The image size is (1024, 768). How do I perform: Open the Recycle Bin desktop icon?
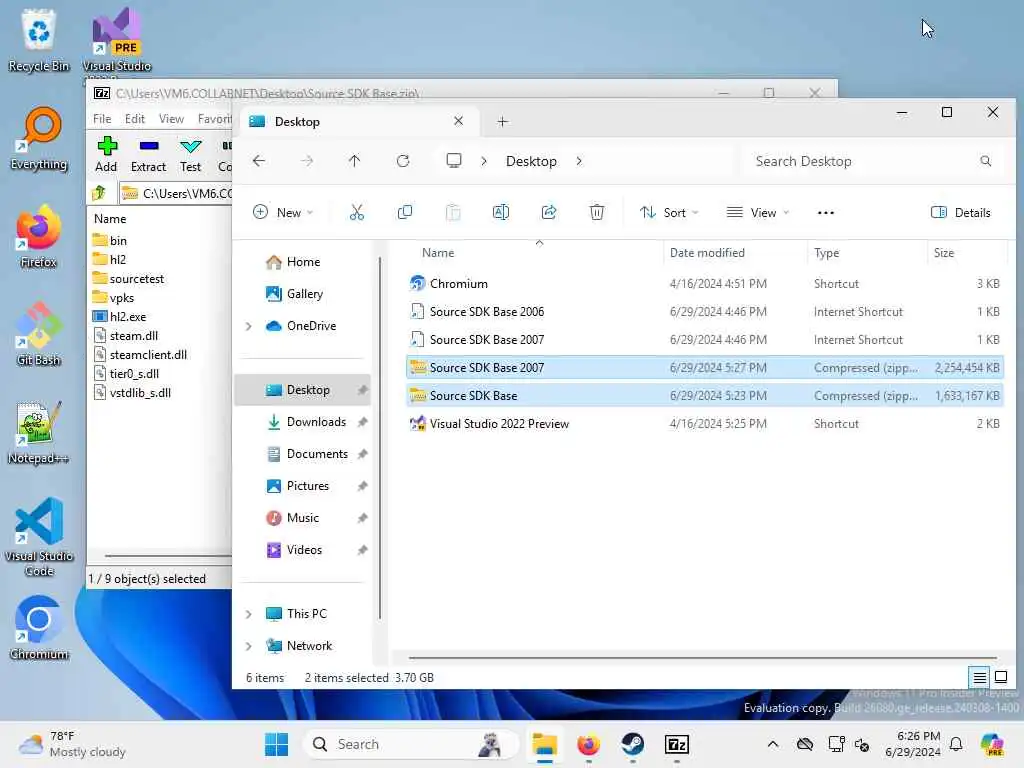pyautogui.click(x=39, y=40)
